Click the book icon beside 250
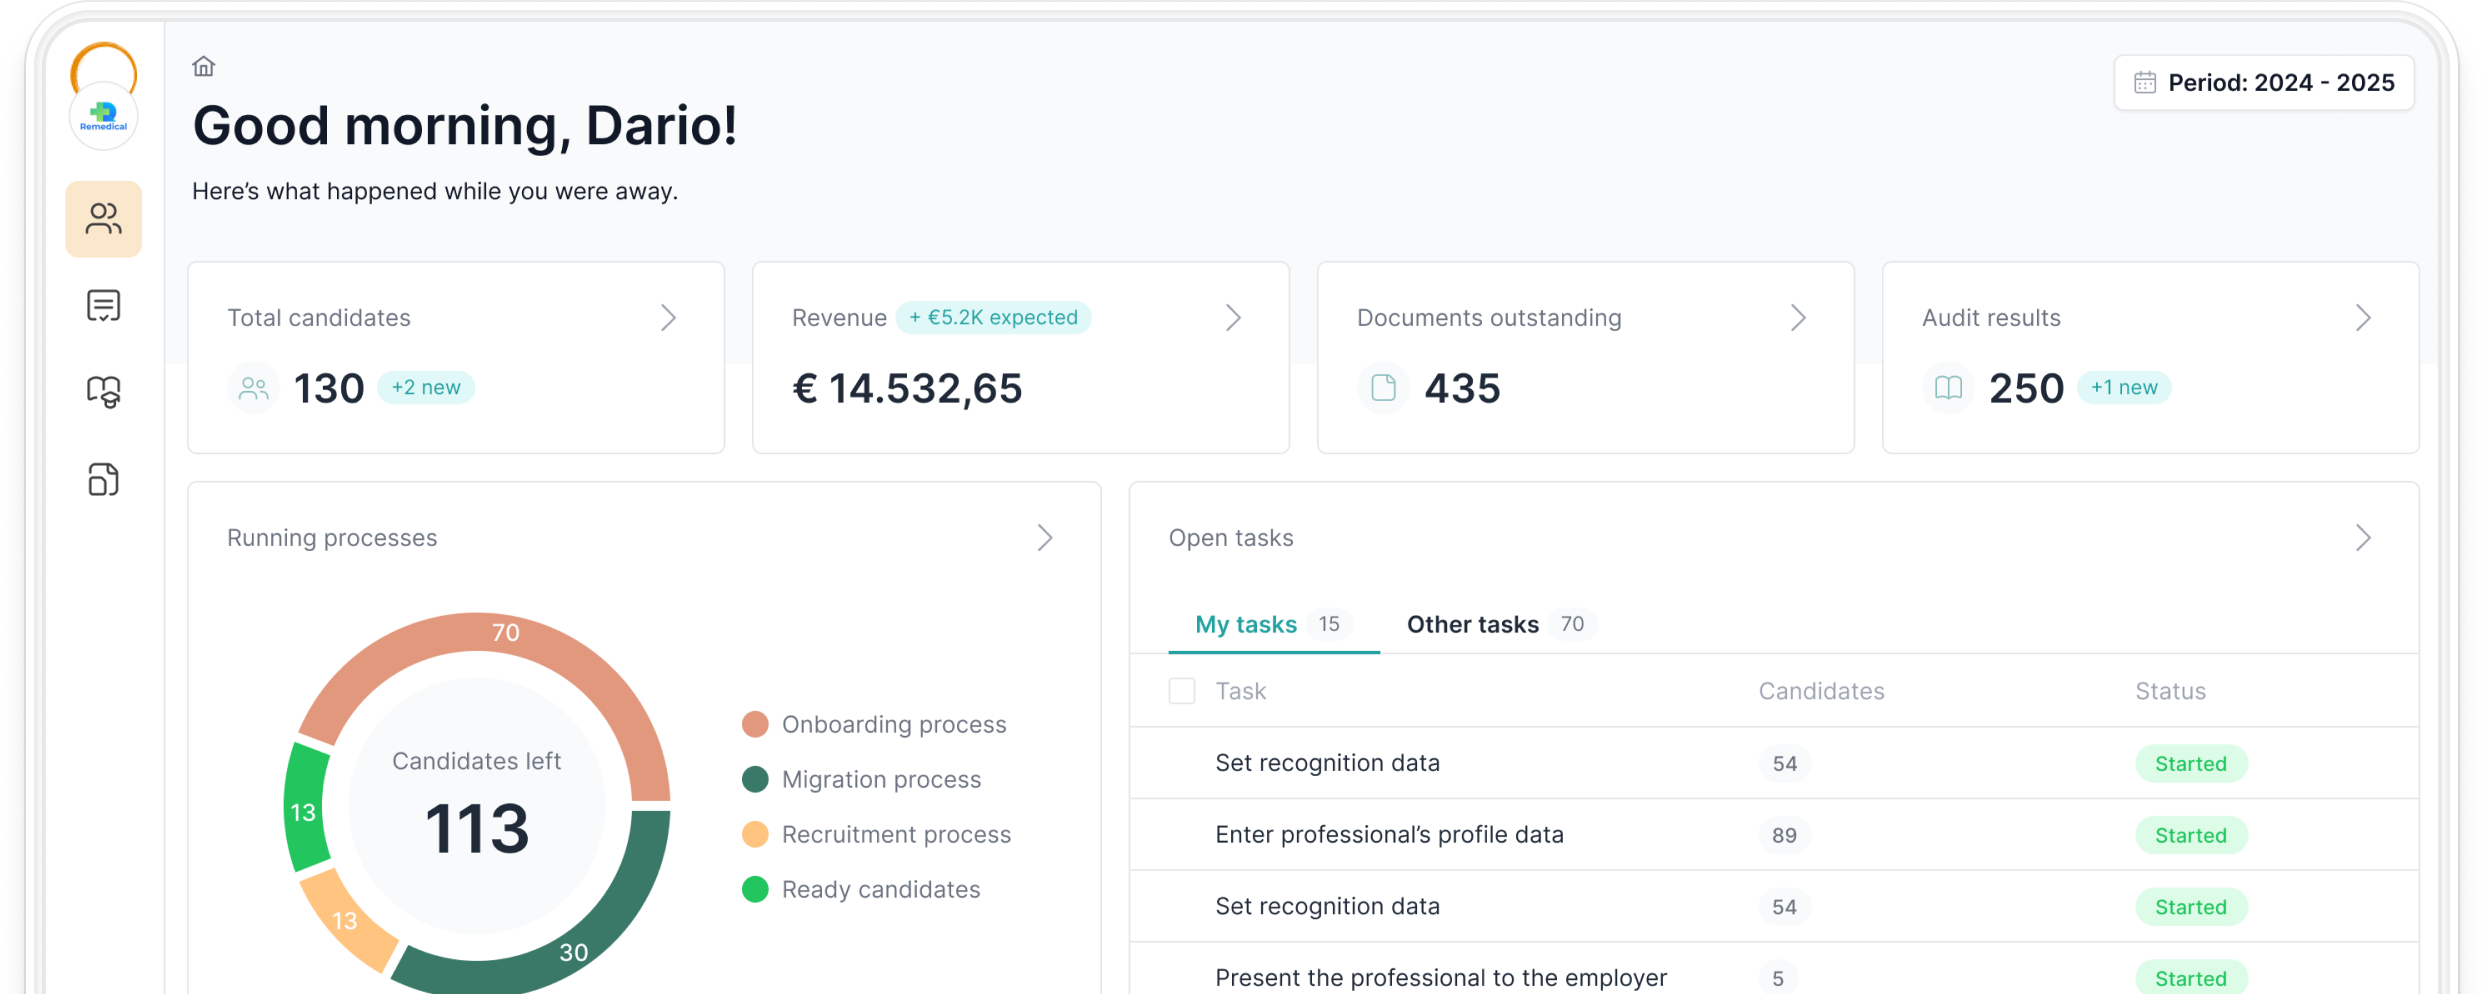Viewport: 2484px width, 994px height. click(x=1948, y=388)
